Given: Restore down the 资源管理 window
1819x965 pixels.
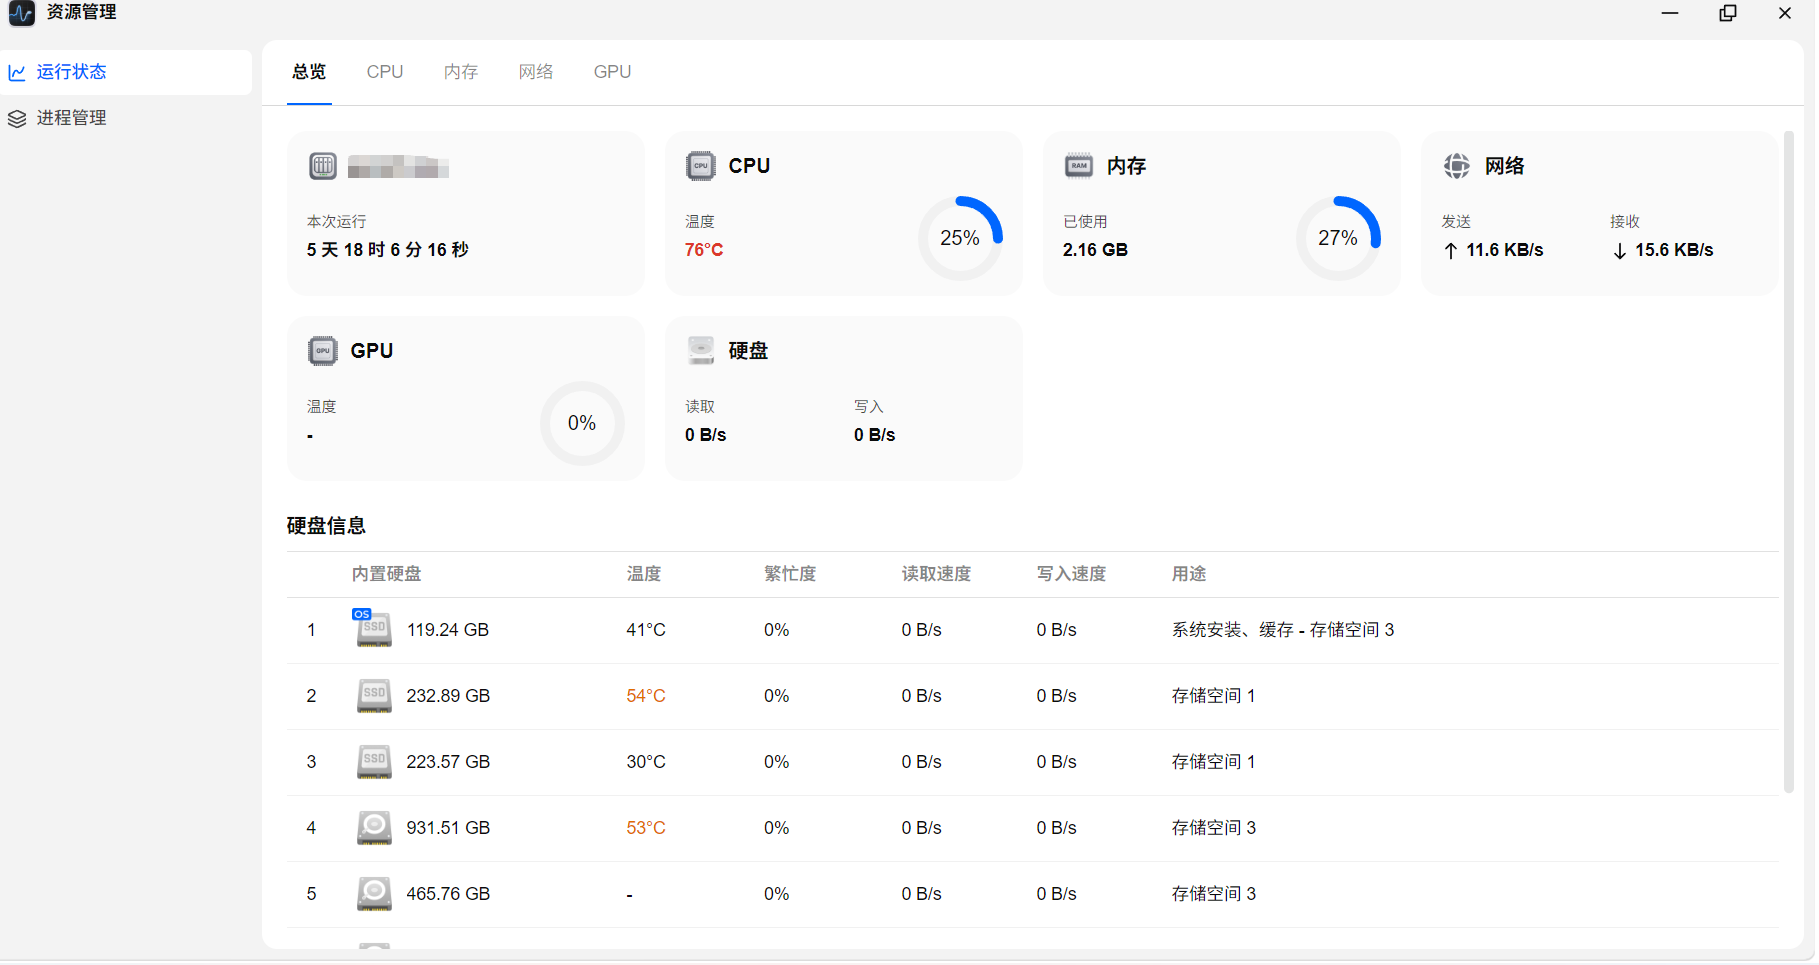Looking at the screenshot, I should coord(1727,13).
